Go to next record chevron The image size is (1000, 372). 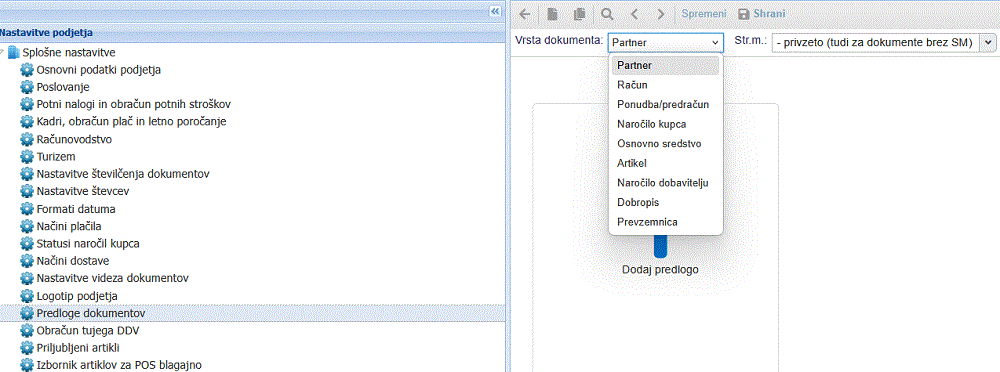coord(661,13)
